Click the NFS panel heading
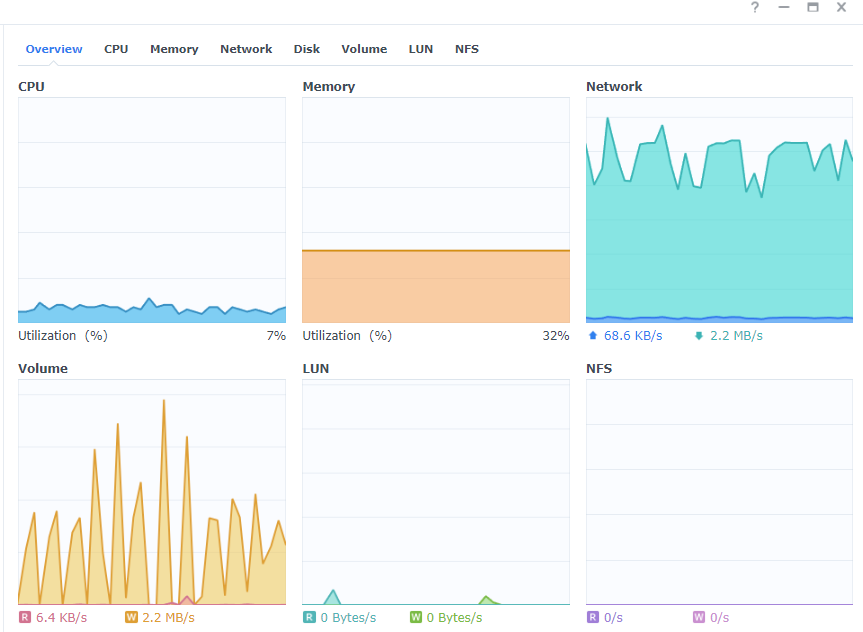 click(x=599, y=369)
